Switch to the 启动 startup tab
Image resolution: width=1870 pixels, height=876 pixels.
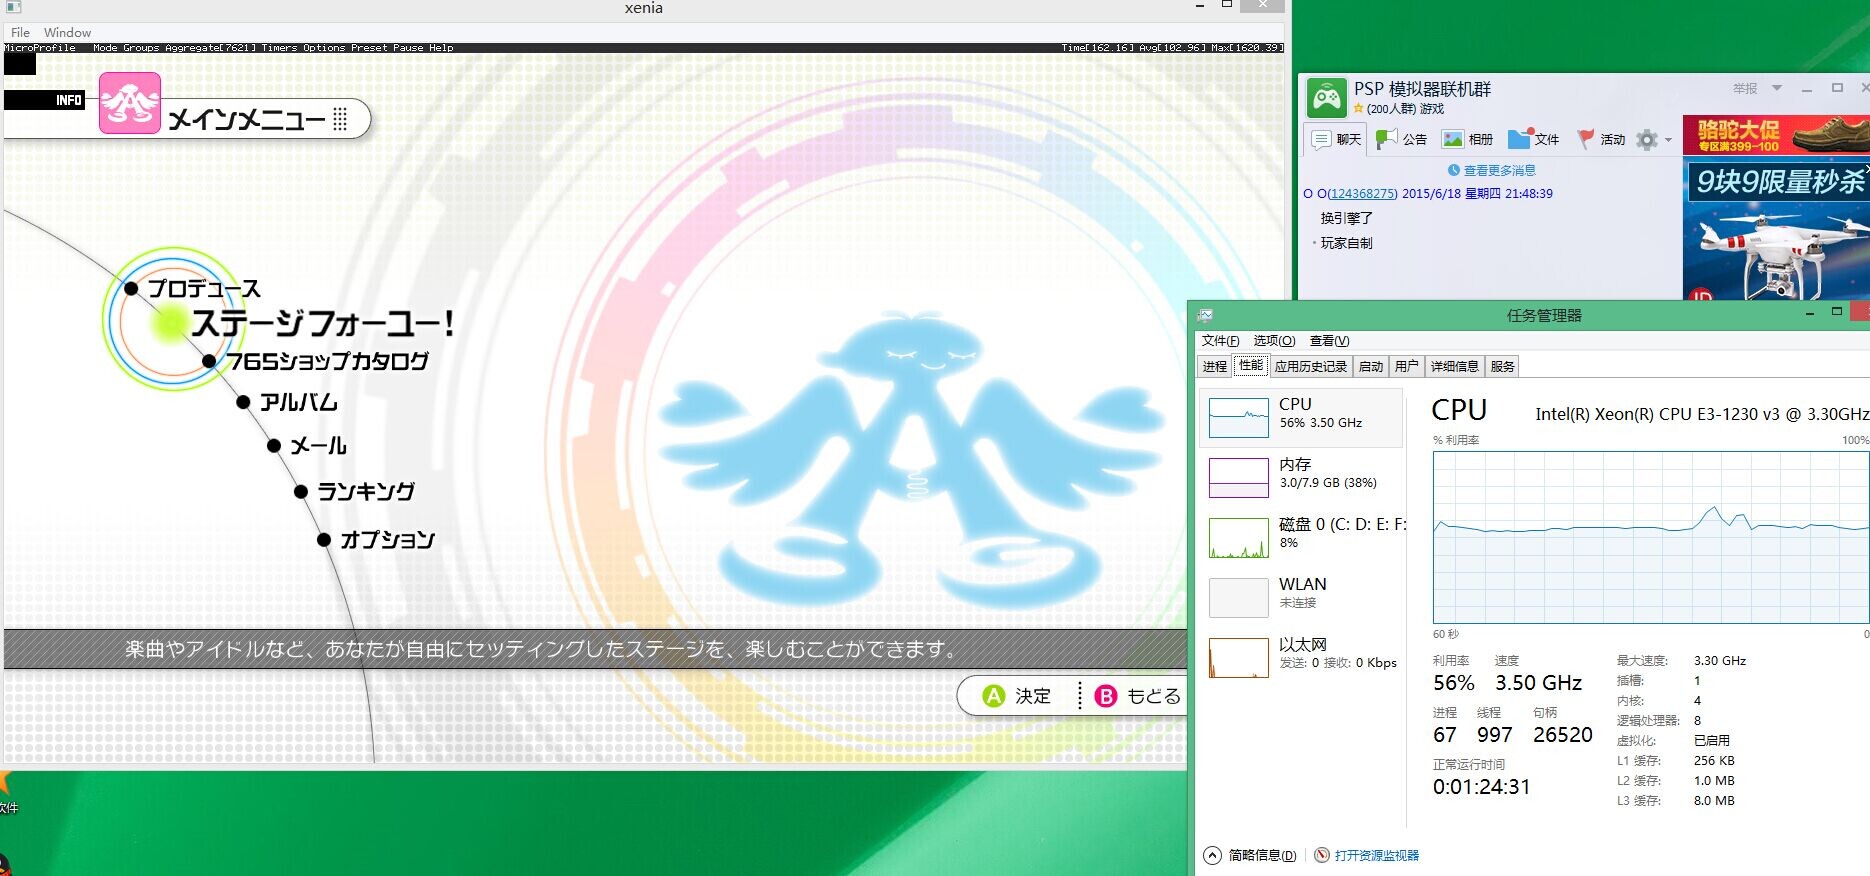1371,367
